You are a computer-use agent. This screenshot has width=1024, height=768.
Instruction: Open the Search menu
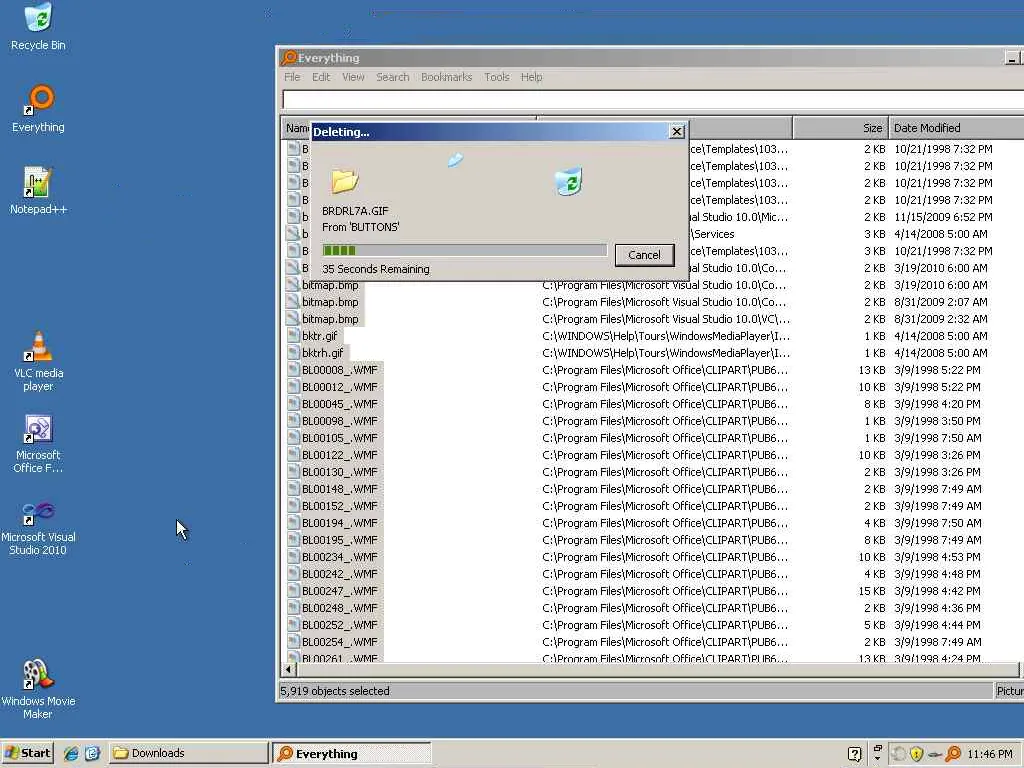click(392, 77)
